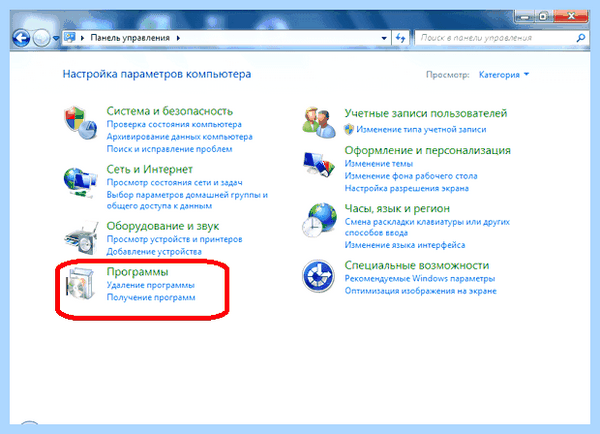Viewport: 600px width, 434px height.
Task: Open Настройка разрешения экрана link
Action: pos(406,188)
